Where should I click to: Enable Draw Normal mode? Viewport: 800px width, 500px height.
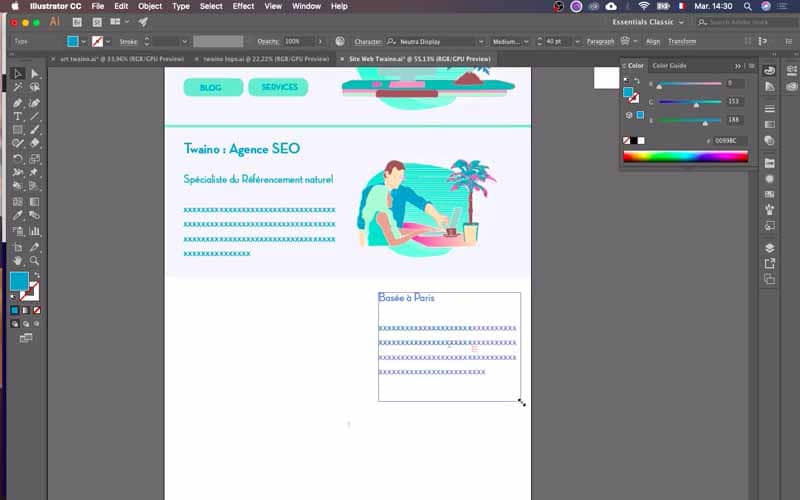[x=14, y=324]
